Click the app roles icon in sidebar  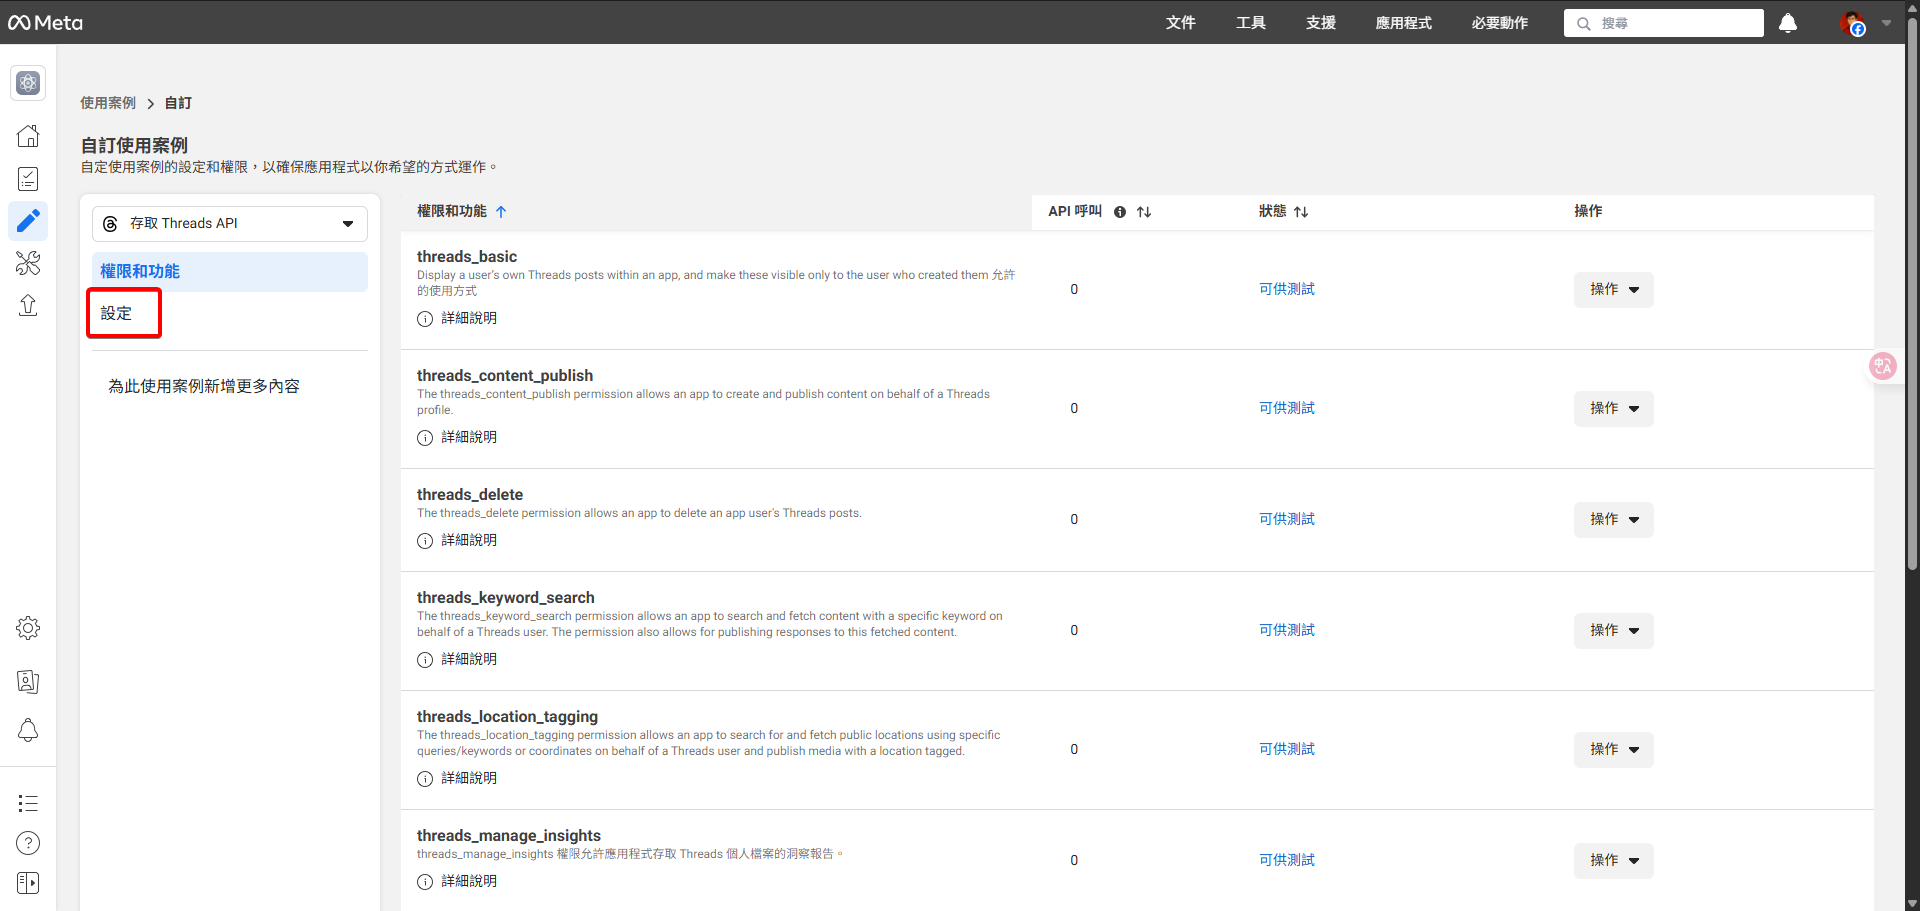click(x=28, y=681)
